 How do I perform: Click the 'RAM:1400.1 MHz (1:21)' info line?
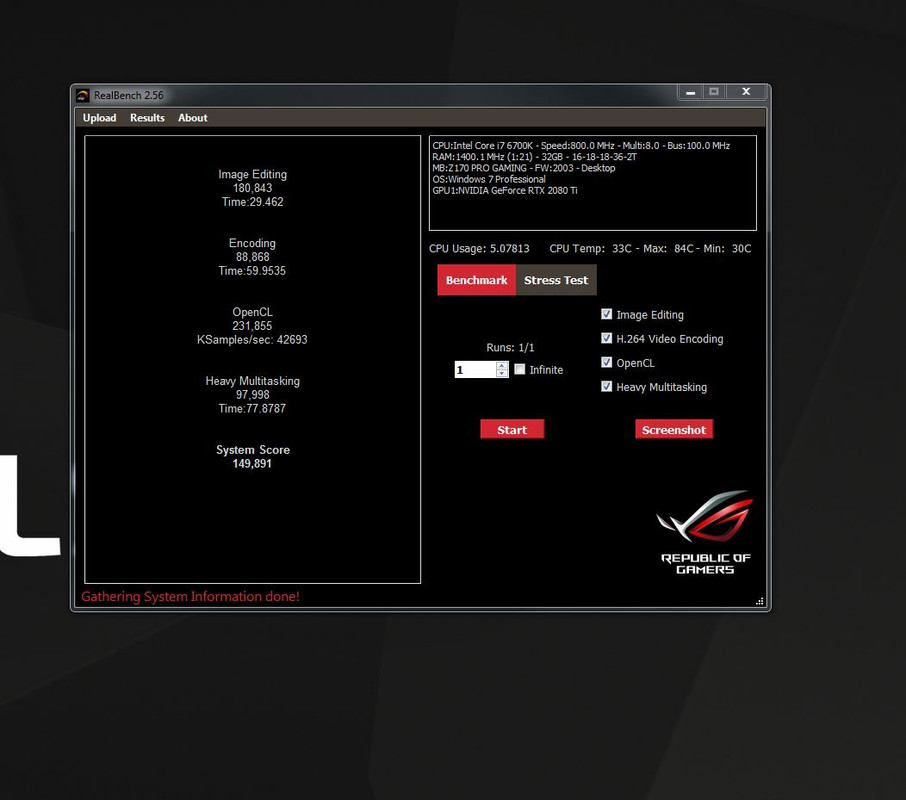click(x=534, y=157)
